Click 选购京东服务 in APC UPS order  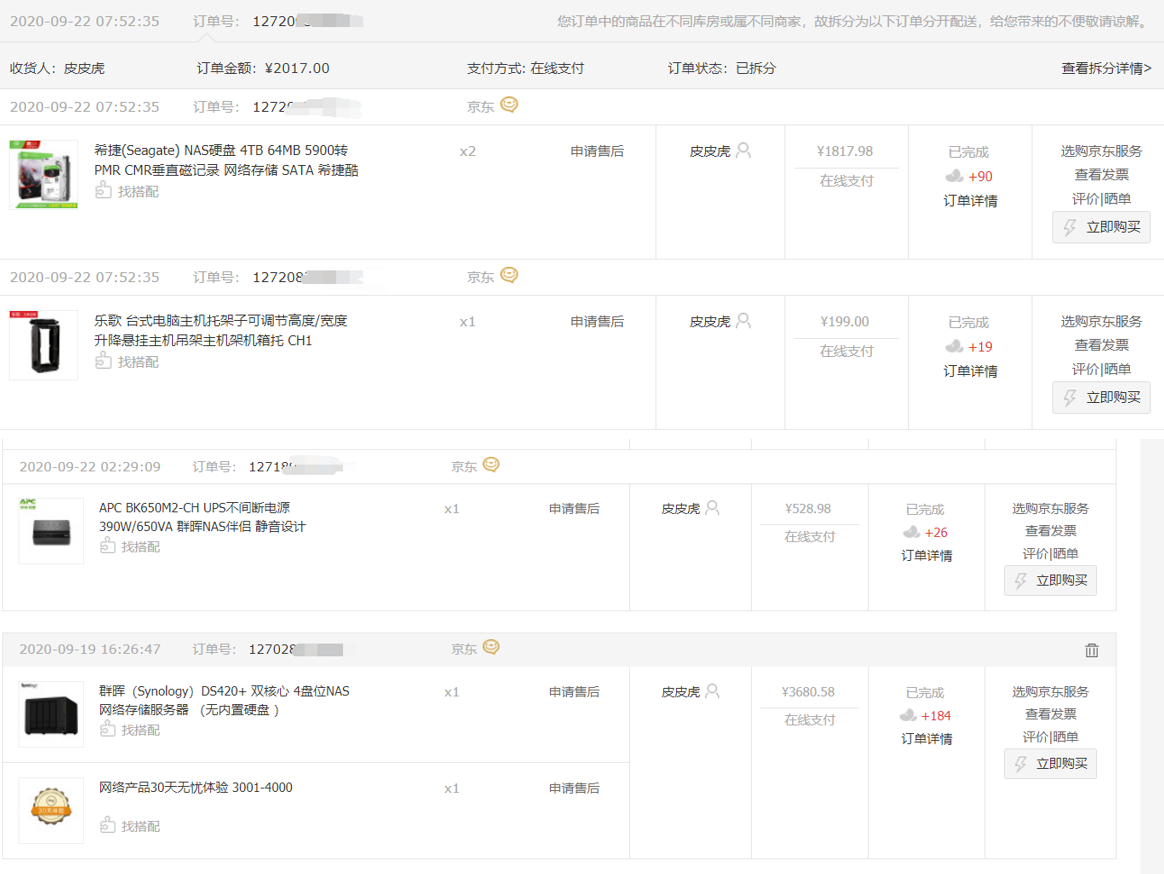pos(1050,509)
